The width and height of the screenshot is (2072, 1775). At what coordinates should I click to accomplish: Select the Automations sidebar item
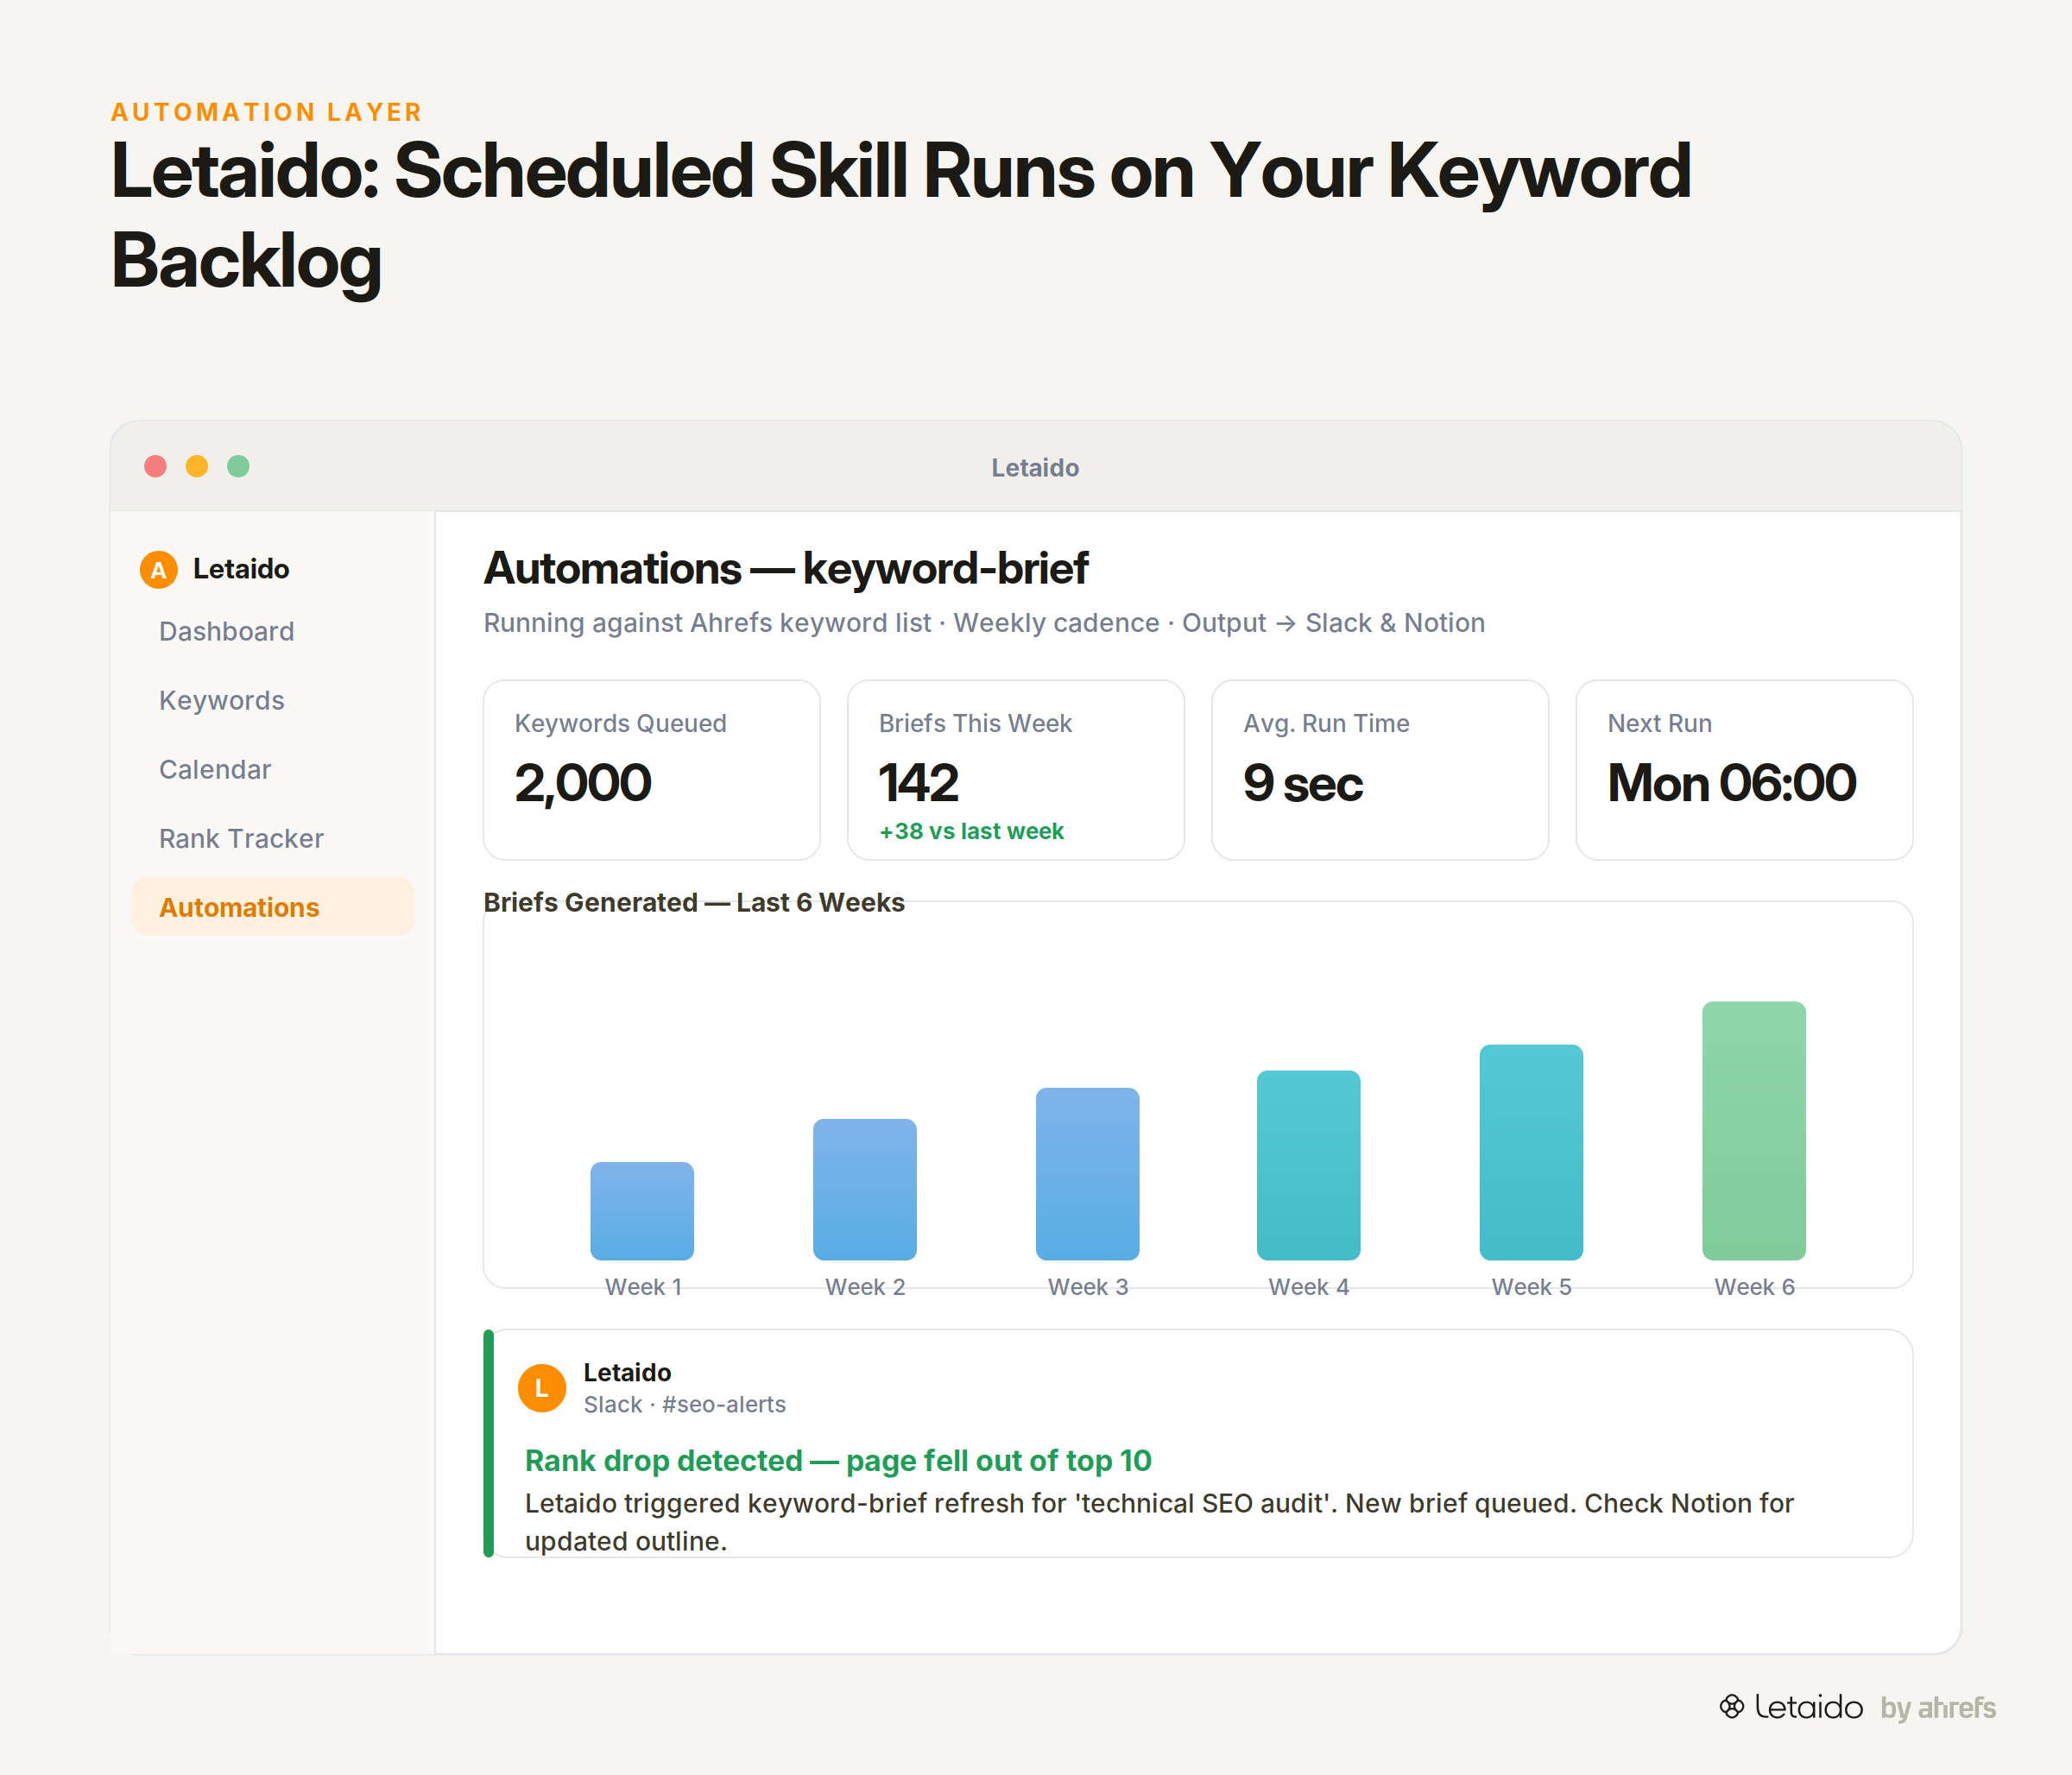pyautogui.click(x=273, y=907)
